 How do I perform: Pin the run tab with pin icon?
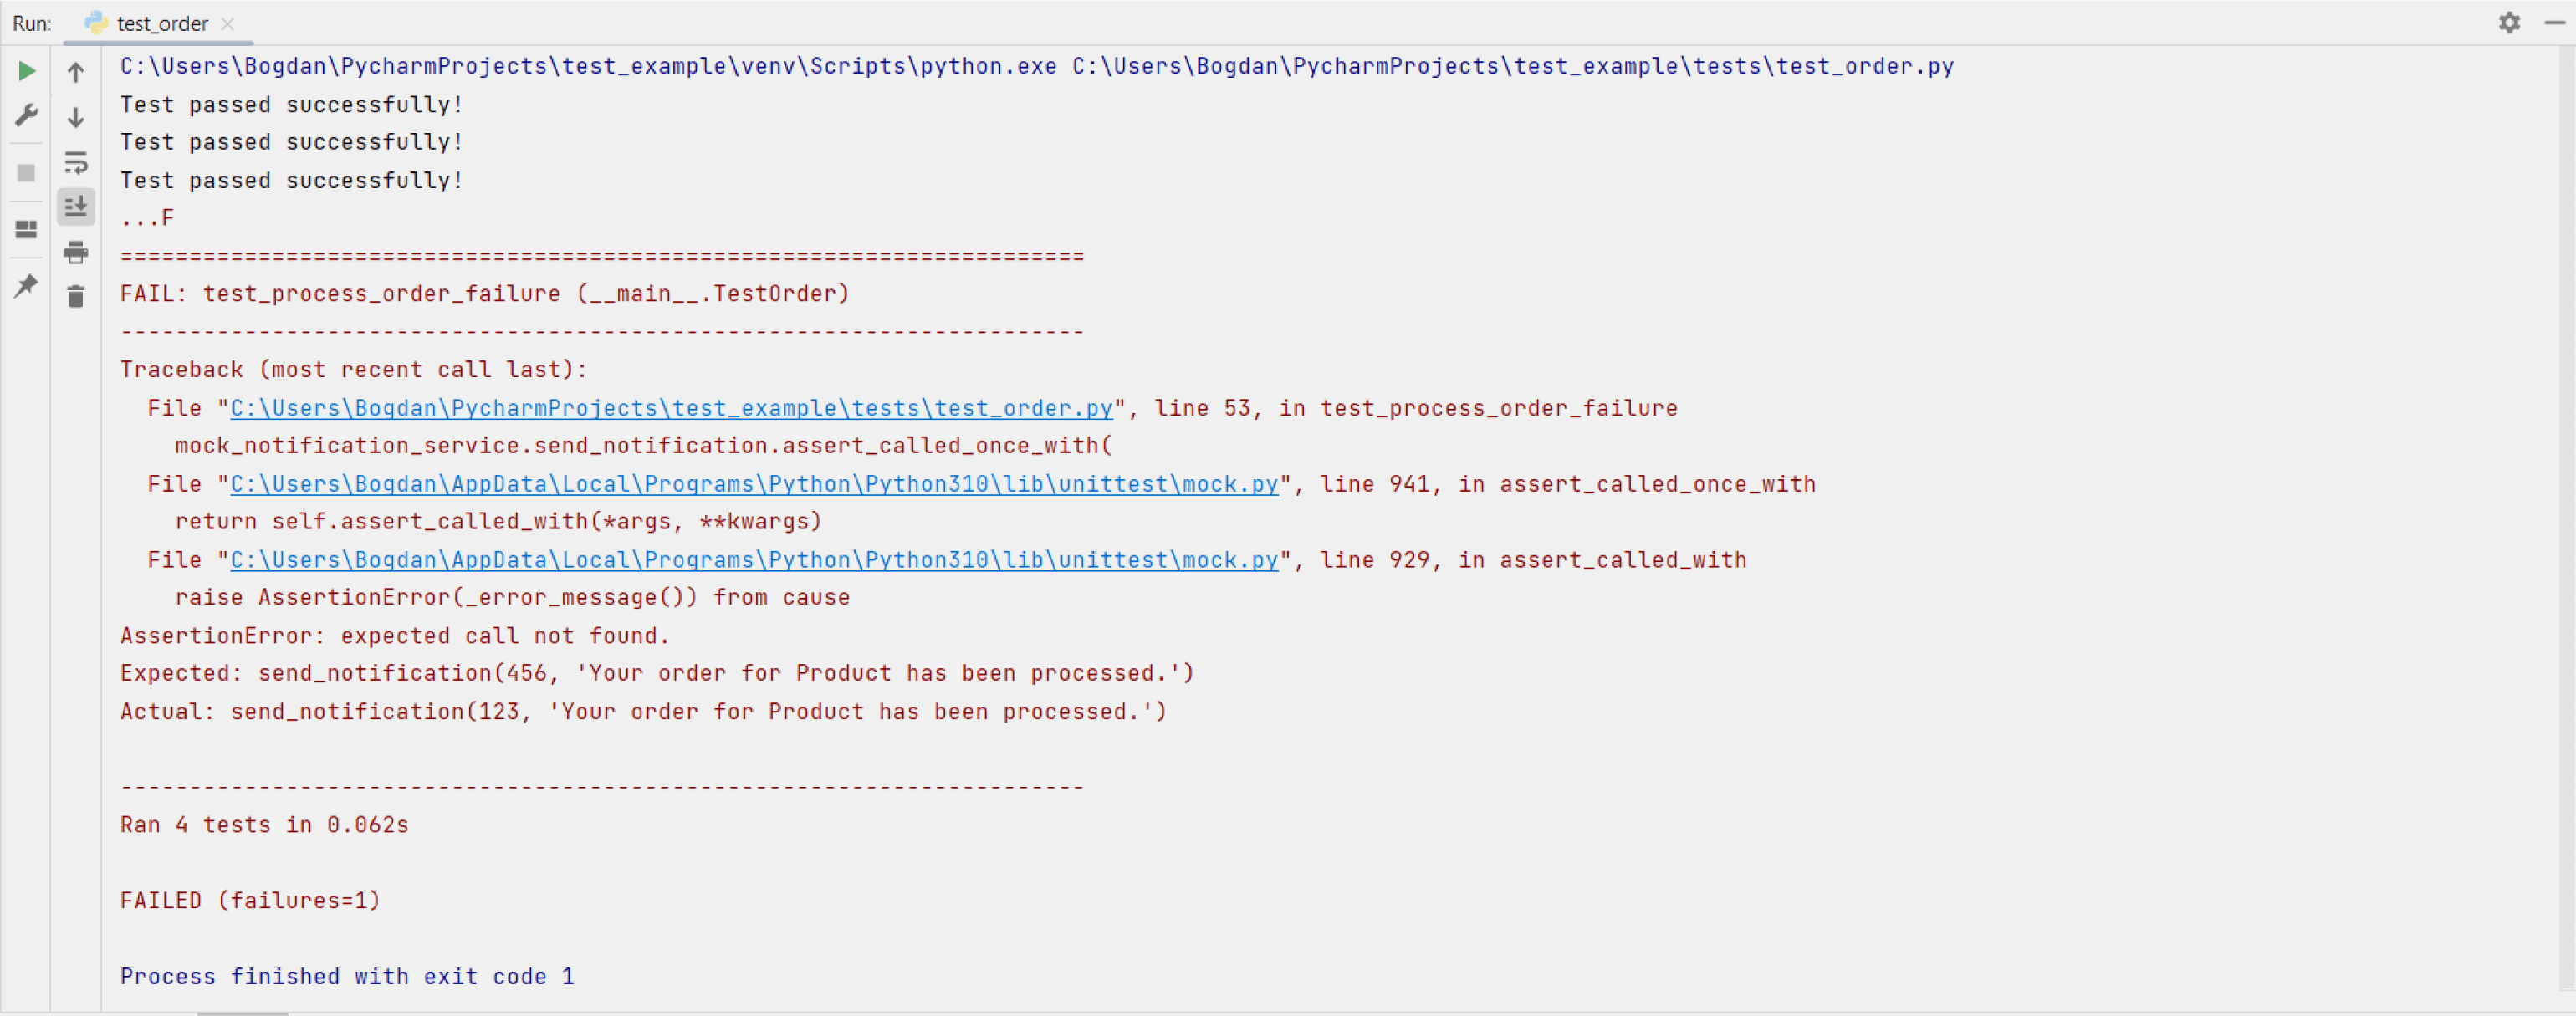[x=27, y=286]
